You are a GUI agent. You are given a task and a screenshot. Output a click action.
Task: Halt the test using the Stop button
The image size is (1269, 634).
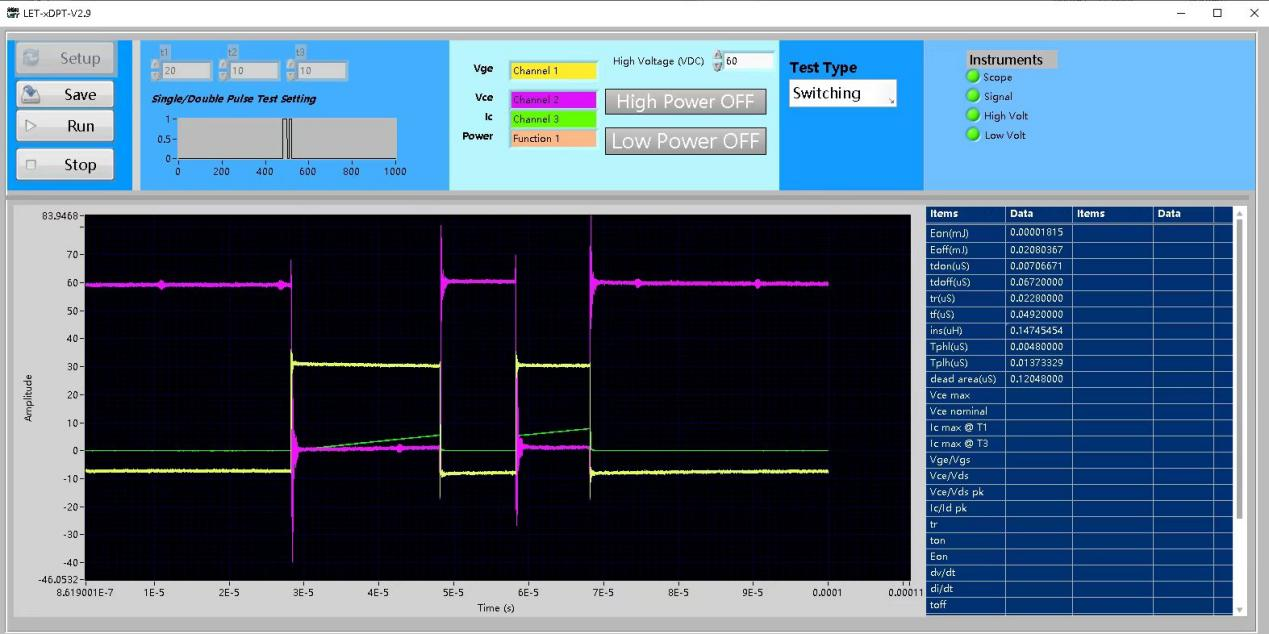66,164
